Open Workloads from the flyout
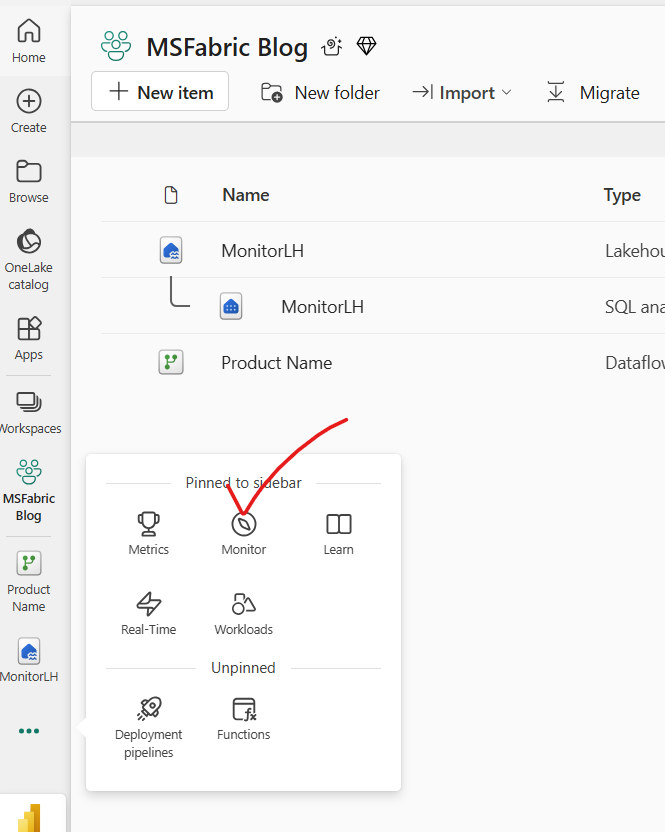Viewport: 665px width, 832px height. tap(244, 613)
